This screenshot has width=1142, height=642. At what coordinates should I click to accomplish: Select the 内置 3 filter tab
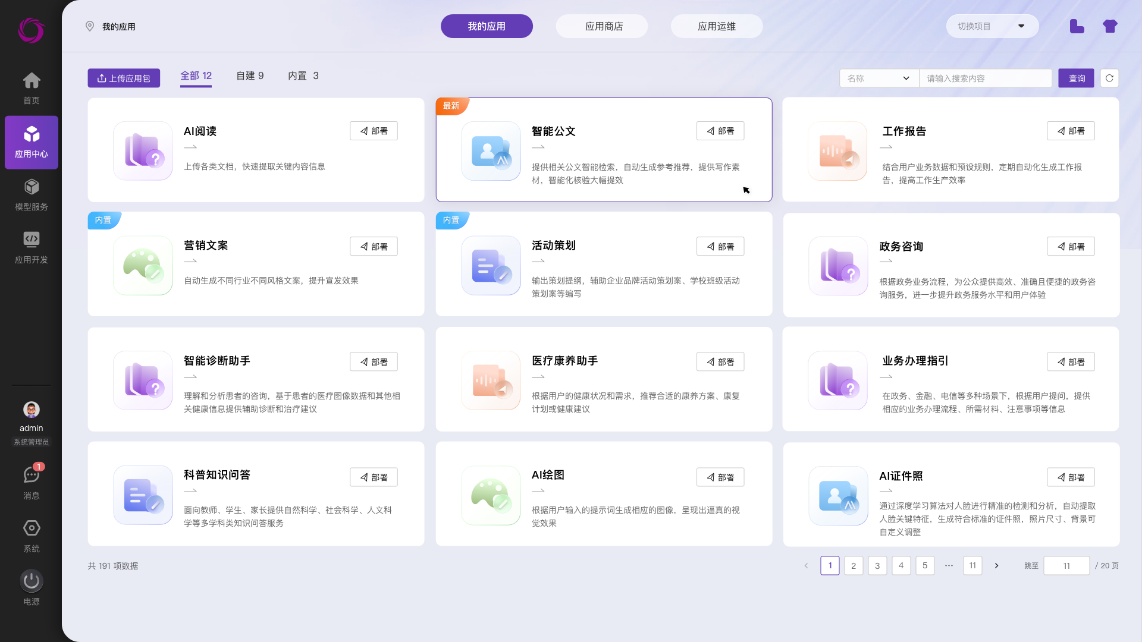tap(303, 76)
